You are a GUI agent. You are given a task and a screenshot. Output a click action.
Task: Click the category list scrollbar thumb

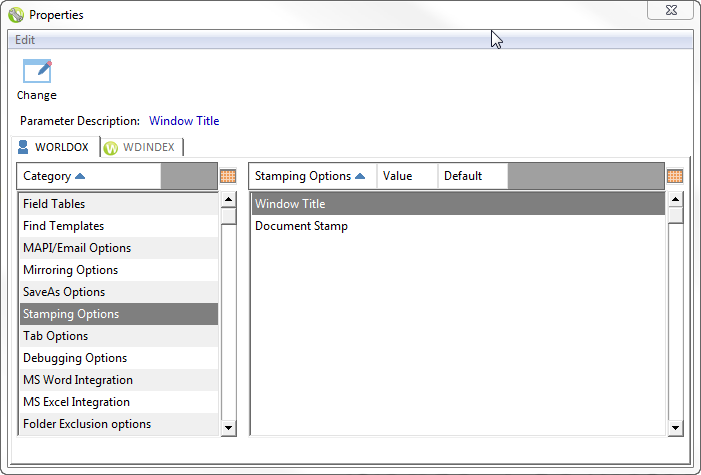coord(228,216)
